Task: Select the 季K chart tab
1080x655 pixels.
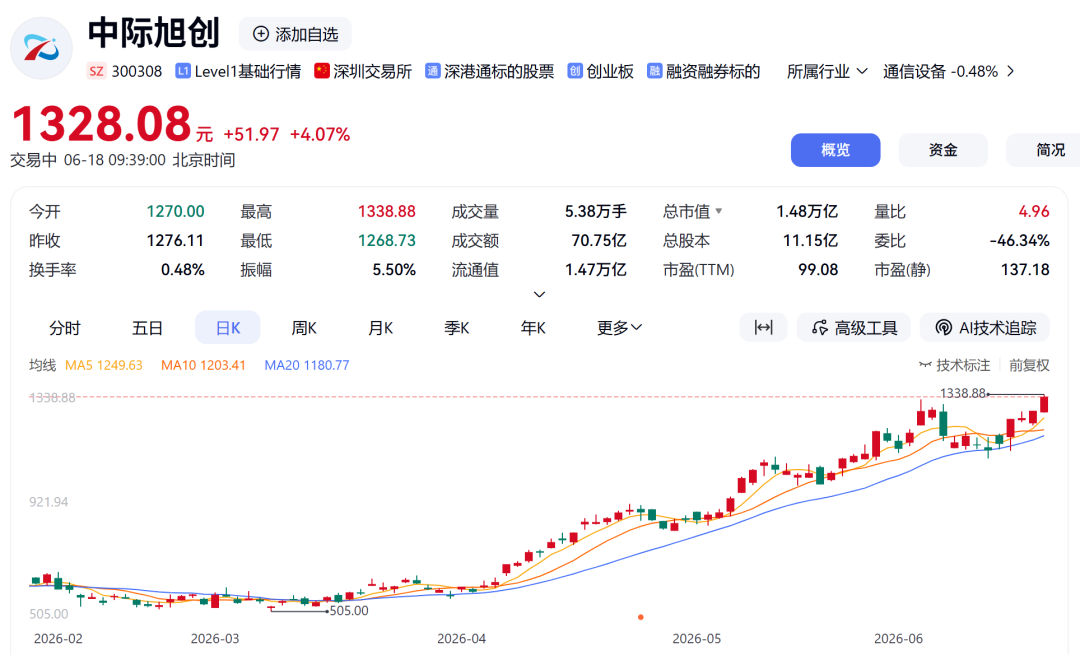Action: pos(456,328)
